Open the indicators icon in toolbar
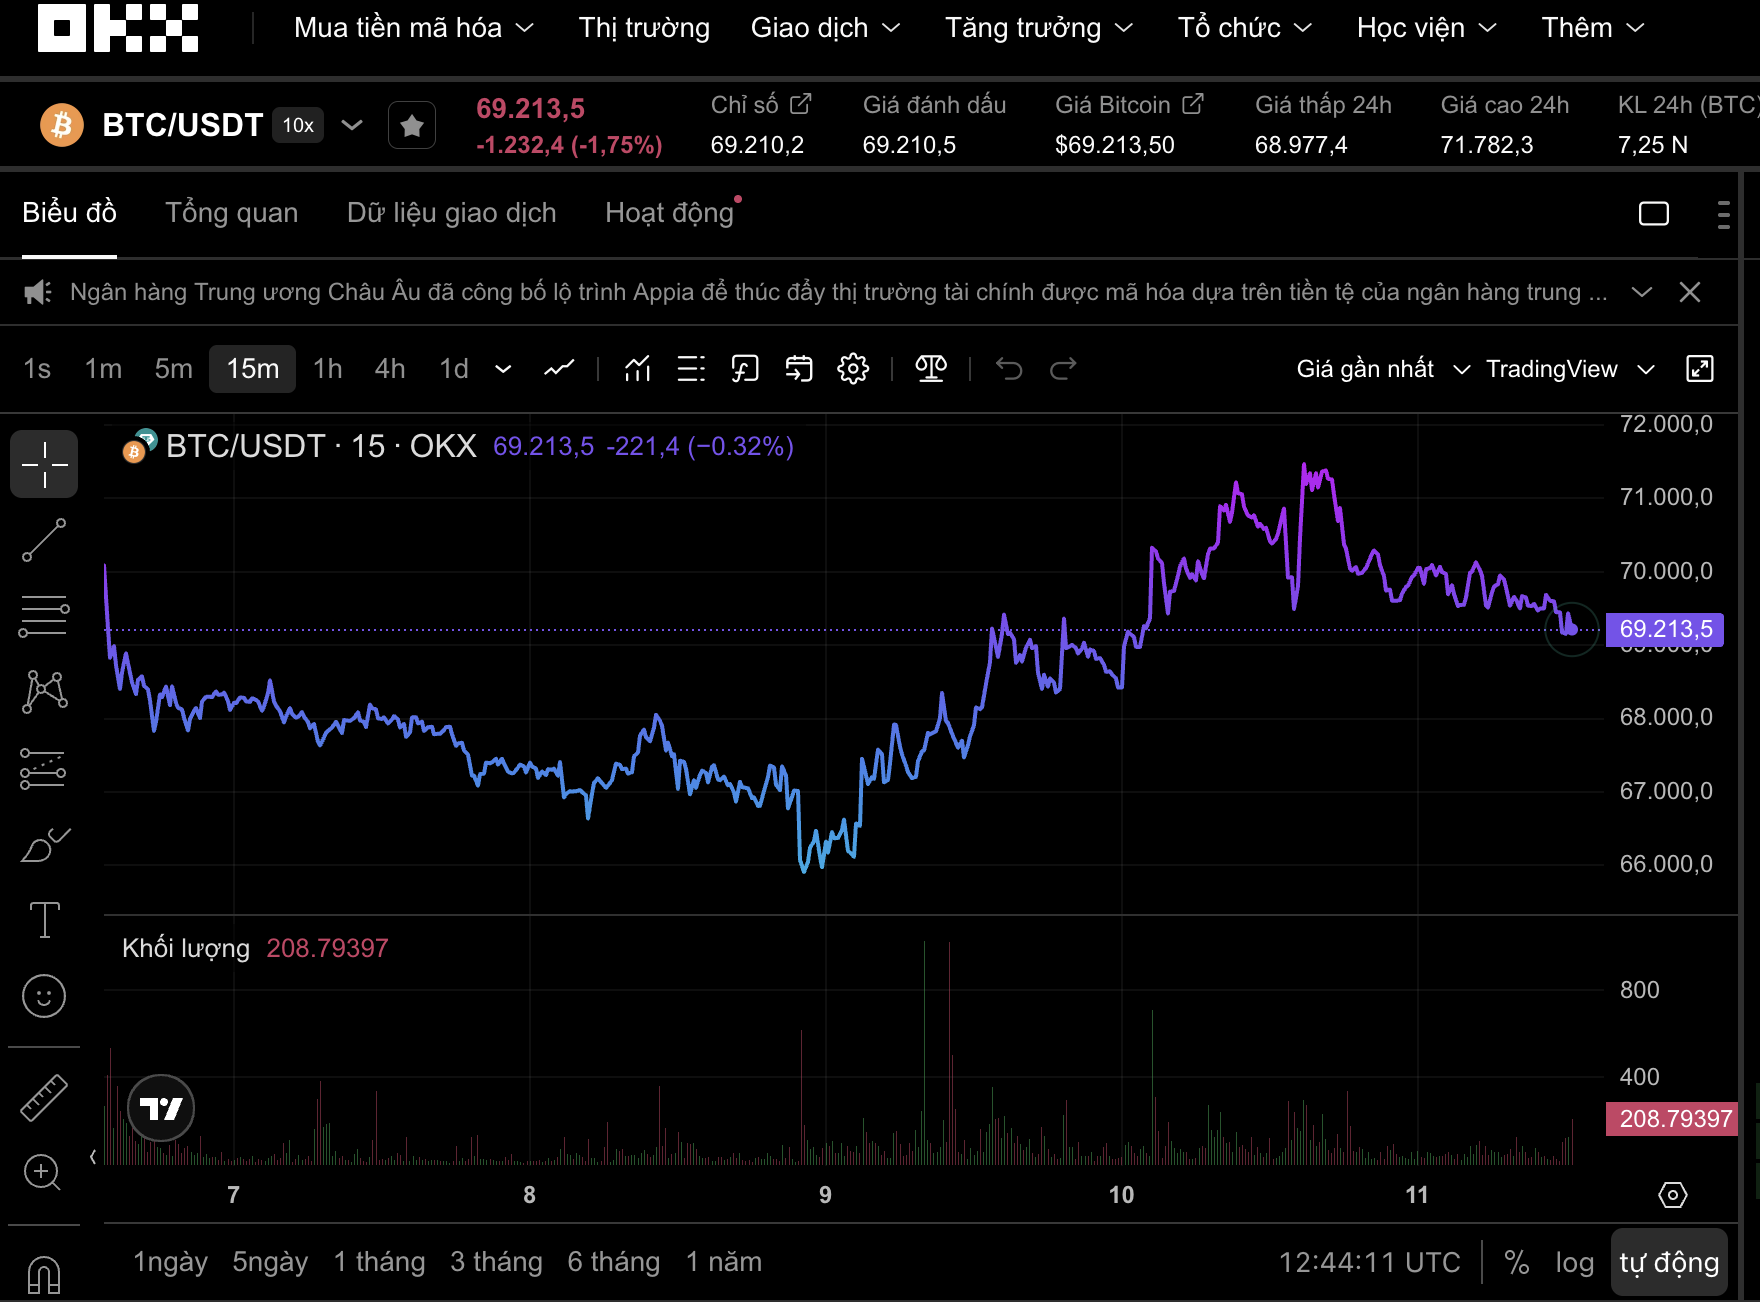Viewport: 1760px width, 1302px height. (x=637, y=369)
